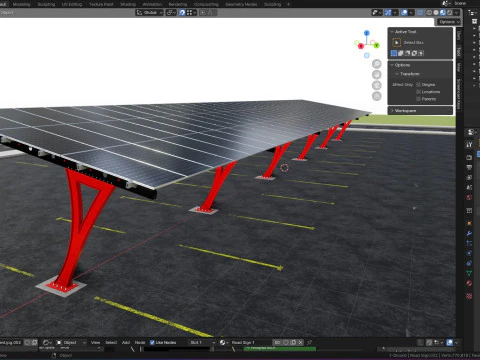480x360 pixels.
Task: Open the node editor Select menu
Action: click(111, 342)
